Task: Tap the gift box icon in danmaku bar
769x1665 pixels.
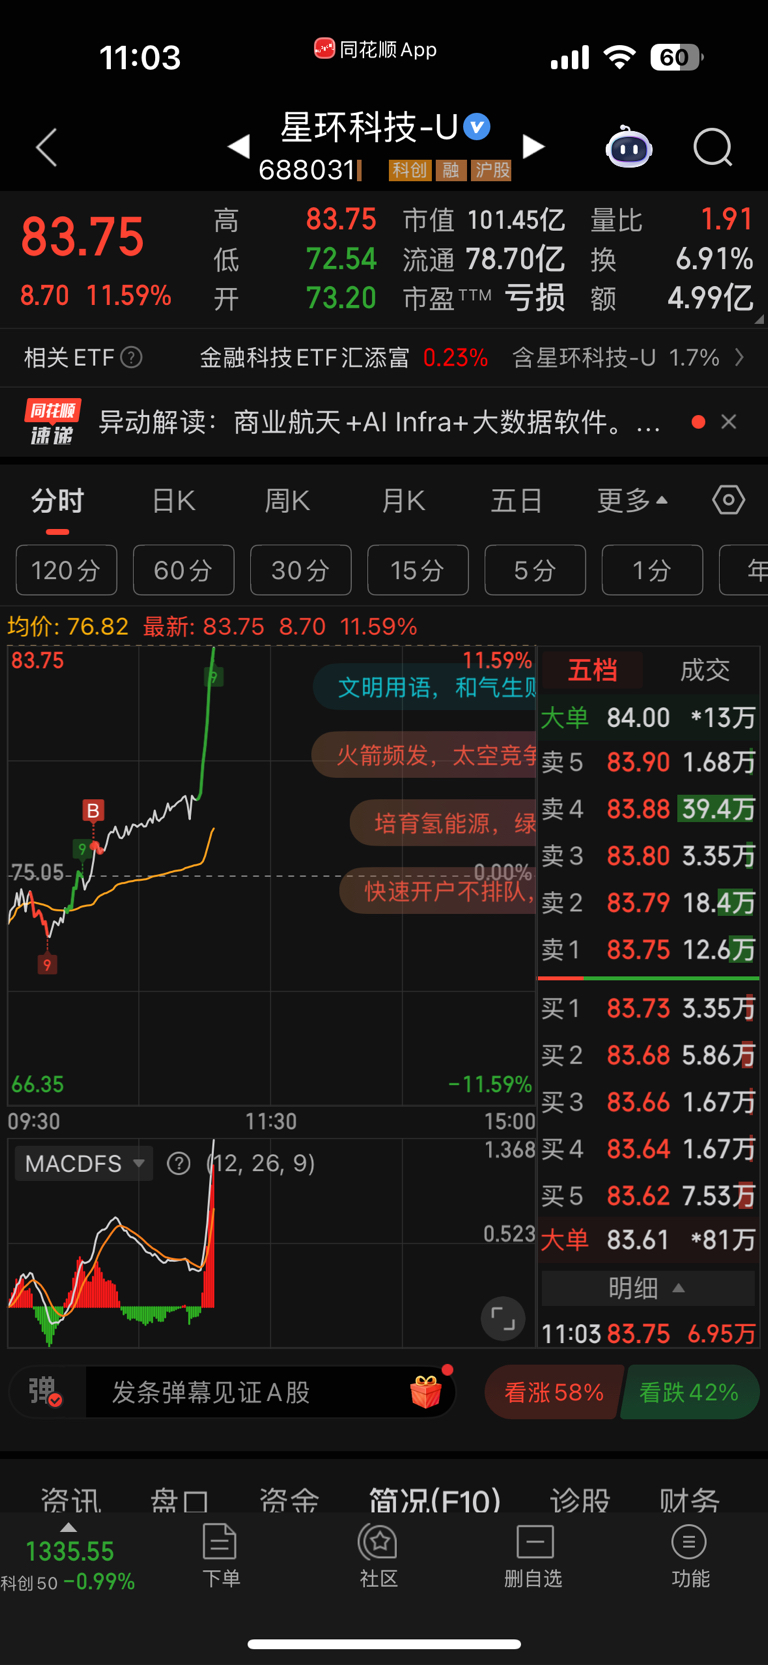Action: coord(426,1392)
